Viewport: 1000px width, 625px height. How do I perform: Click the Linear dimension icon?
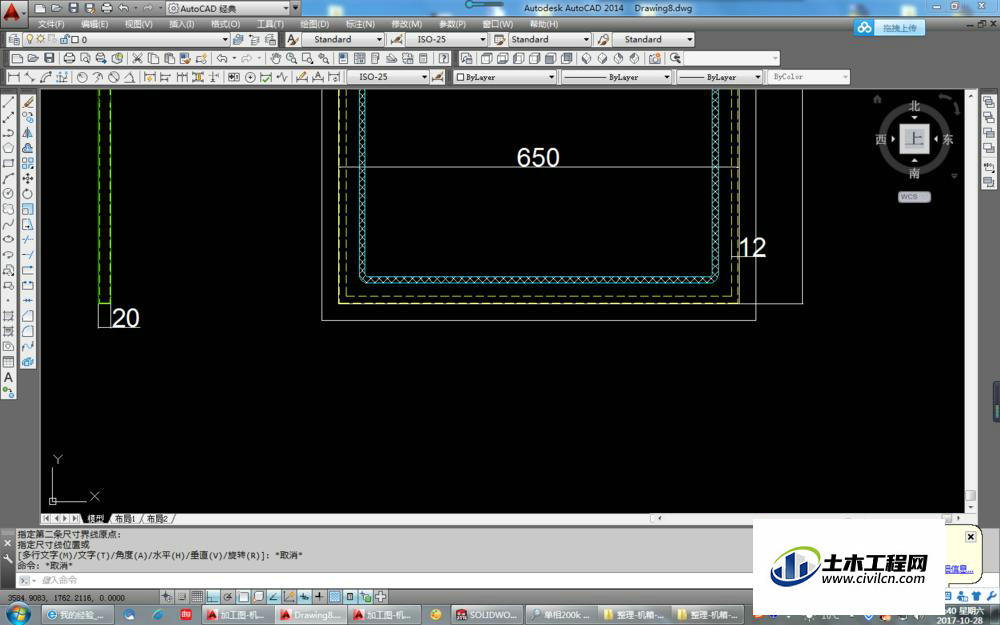pos(13,77)
